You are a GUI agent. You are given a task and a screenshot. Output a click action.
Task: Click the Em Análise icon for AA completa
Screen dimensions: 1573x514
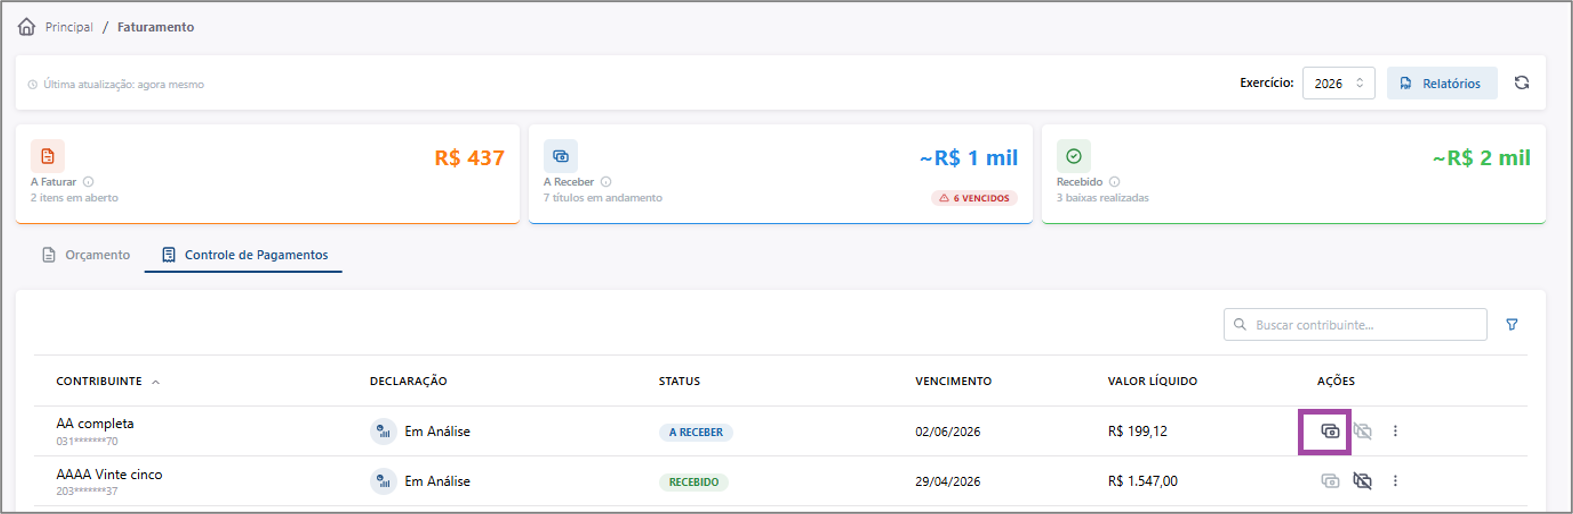pyautogui.click(x=383, y=431)
